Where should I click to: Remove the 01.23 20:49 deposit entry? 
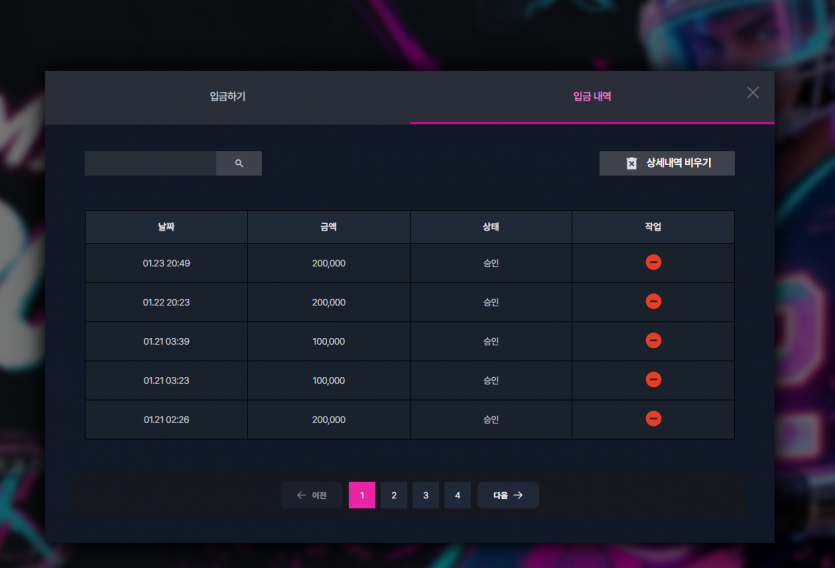coord(653,262)
